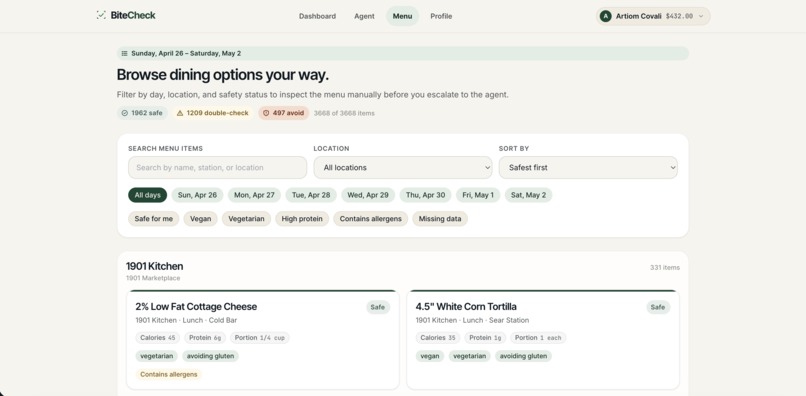
Task: Filter by Fri, May 1
Action: [x=478, y=195]
